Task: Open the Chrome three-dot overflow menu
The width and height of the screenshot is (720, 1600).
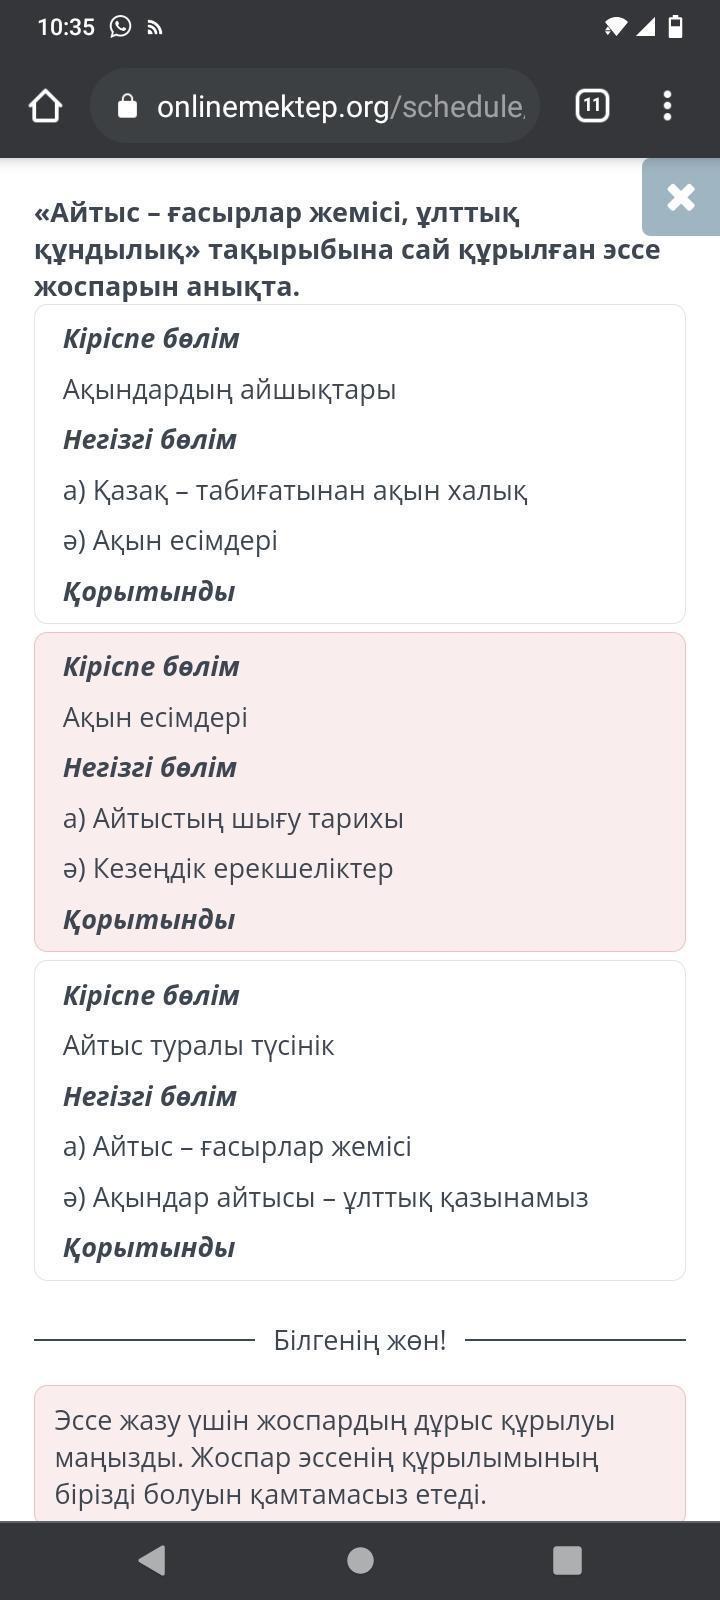Action: [667, 106]
